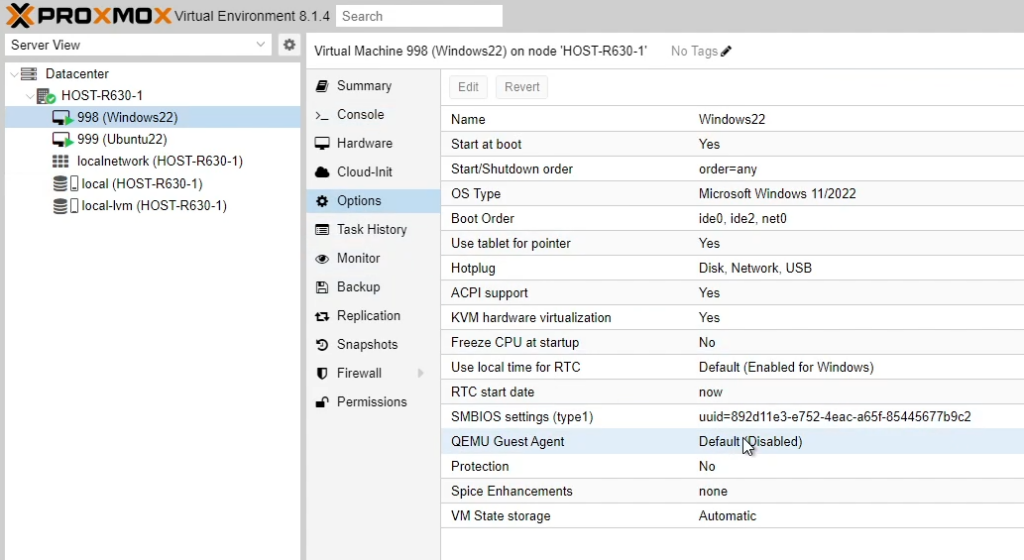1024x560 pixels.
Task: Select the KVM hardware virtualization row
Action: point(733,318)
